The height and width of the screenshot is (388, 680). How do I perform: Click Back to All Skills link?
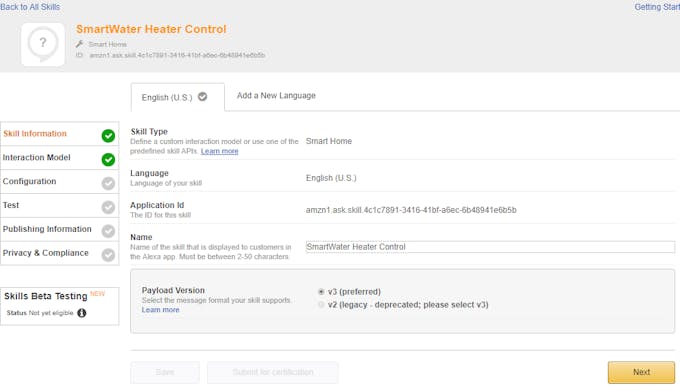pyautogui.click(x=30, y=7)
